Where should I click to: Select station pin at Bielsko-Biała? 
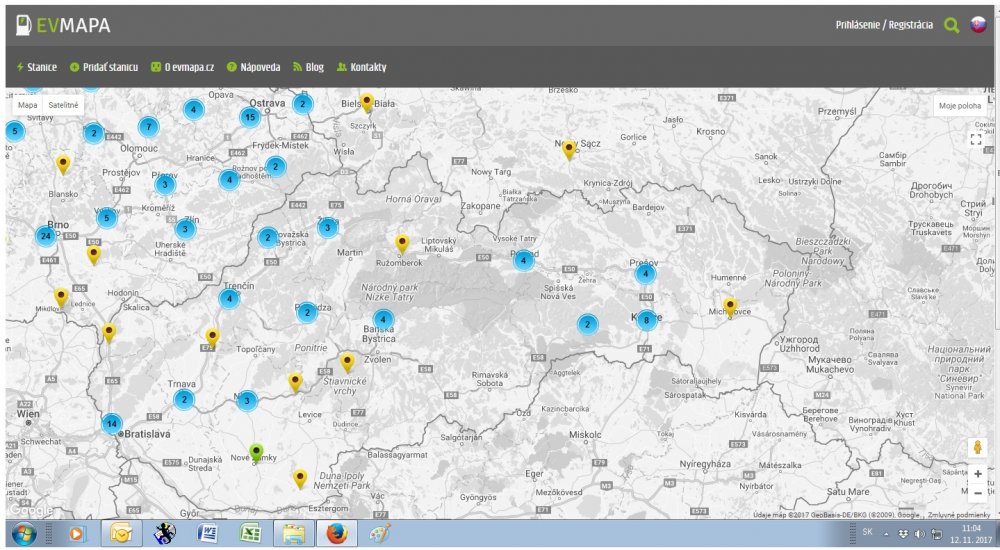[x=367, y=102]
